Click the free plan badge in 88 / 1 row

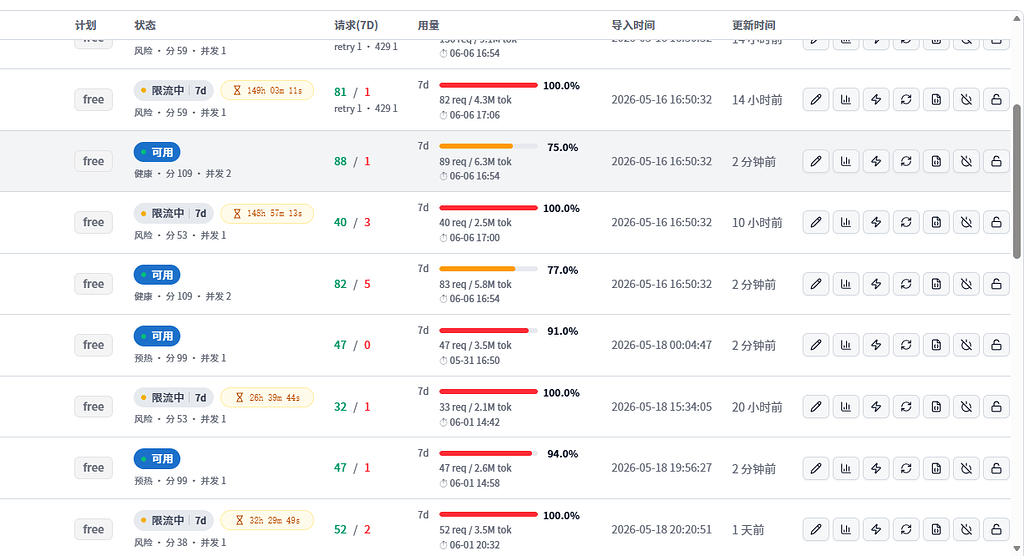[x=93, y=161]
